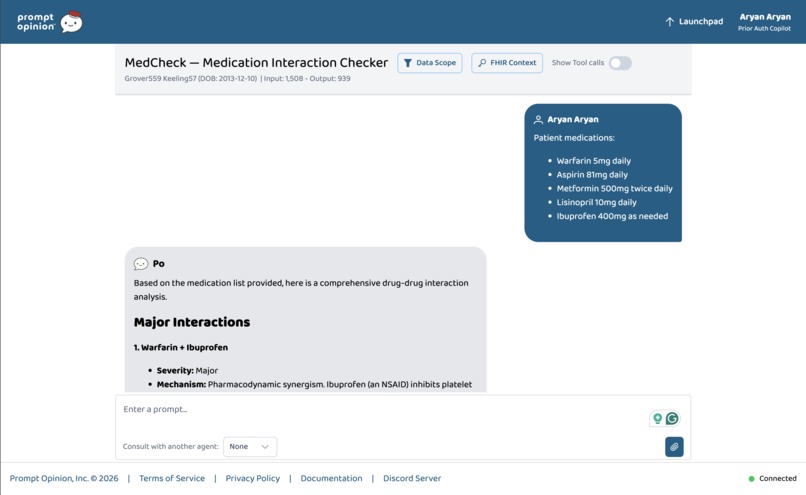
Task: Click the paperclip attach file button
Action: 674,447
